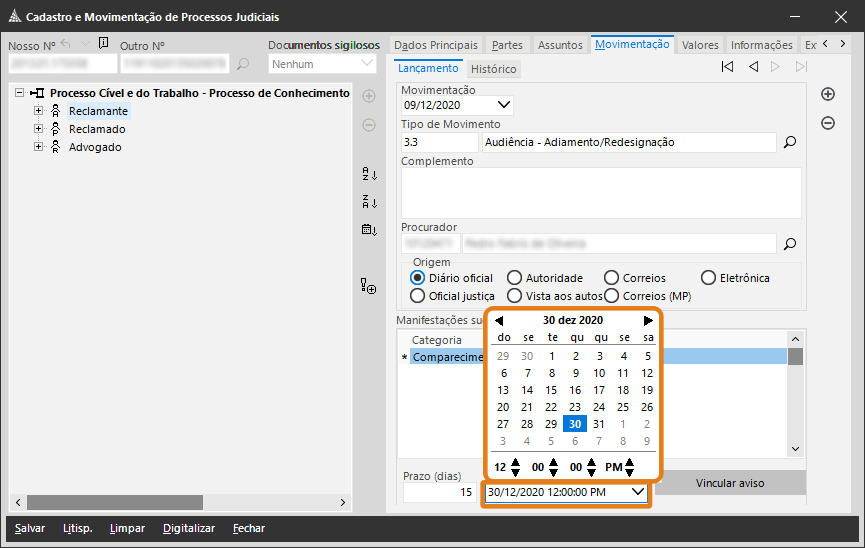The width and height of the screenshot is (865, 548).
Task: Click the plus icon to add movement
Action: [827, 94]
